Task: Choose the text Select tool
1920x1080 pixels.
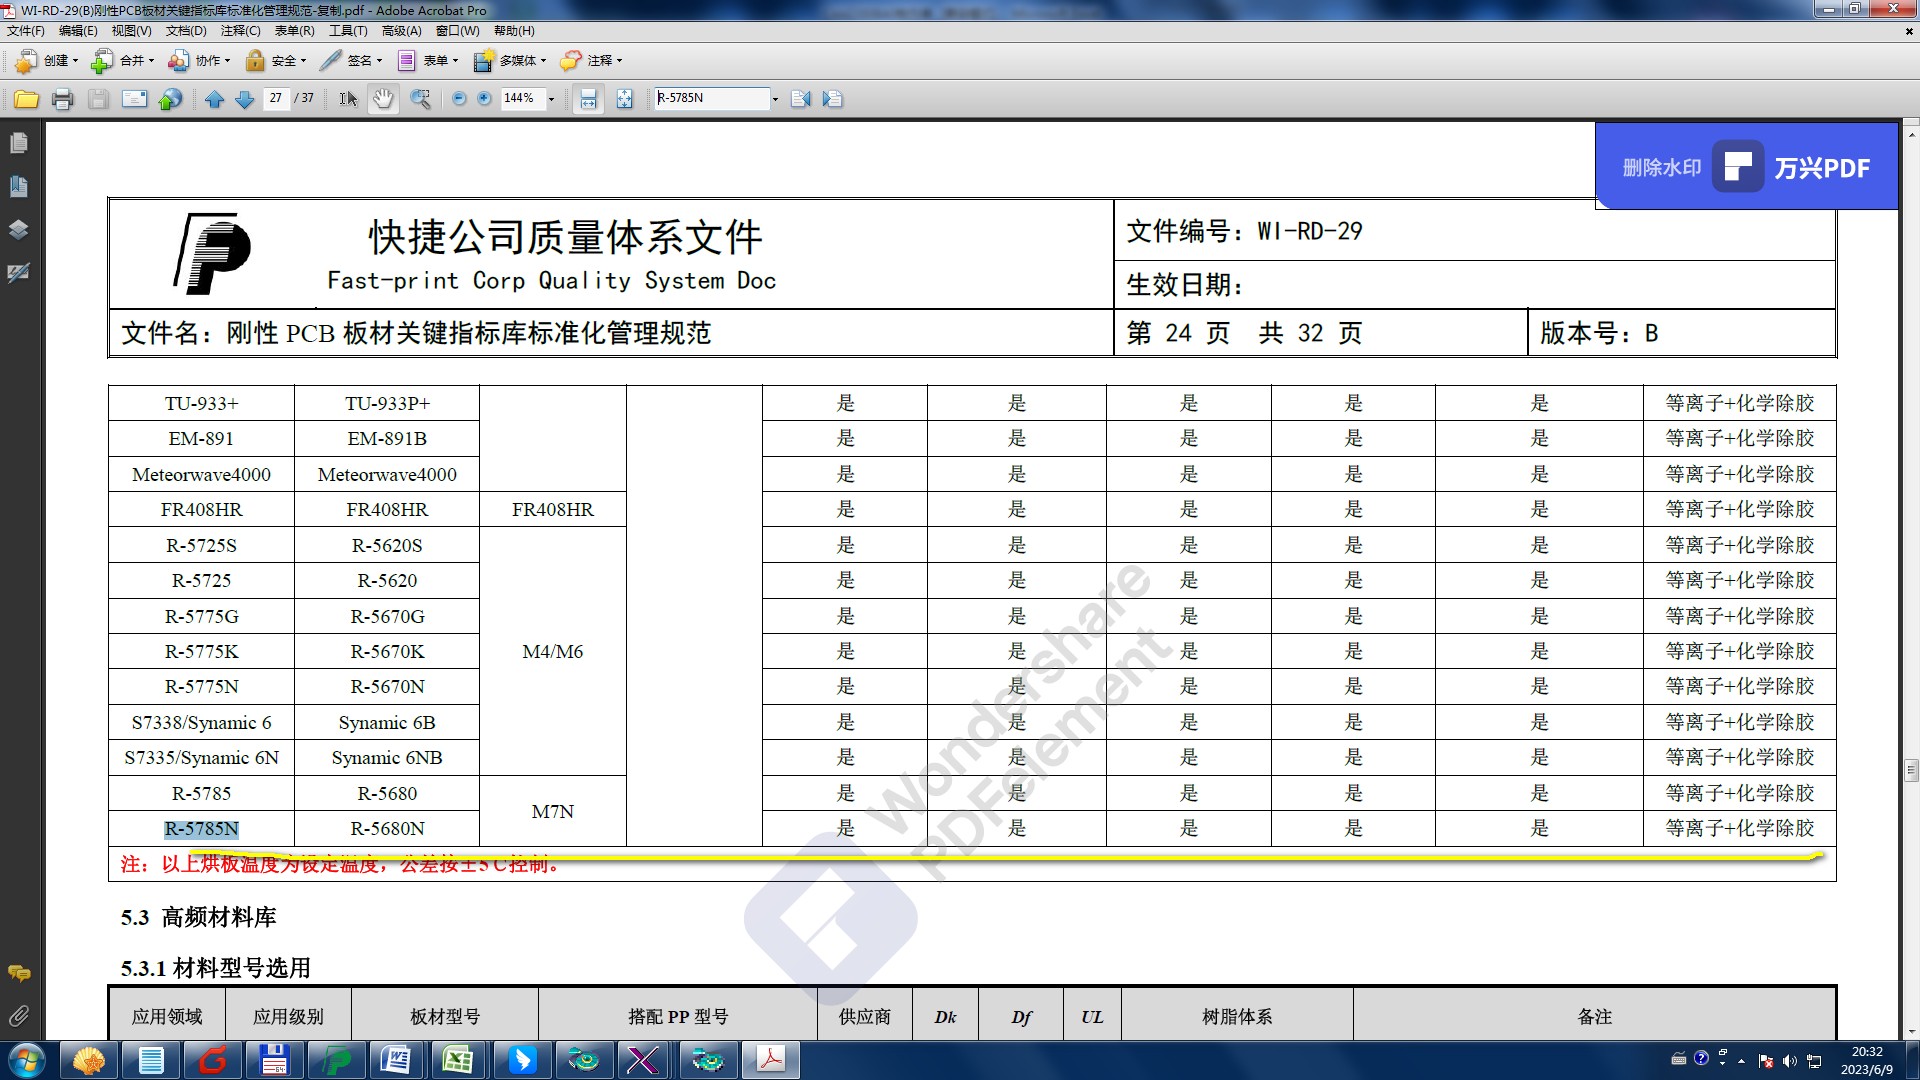Action: coord(347,99)
